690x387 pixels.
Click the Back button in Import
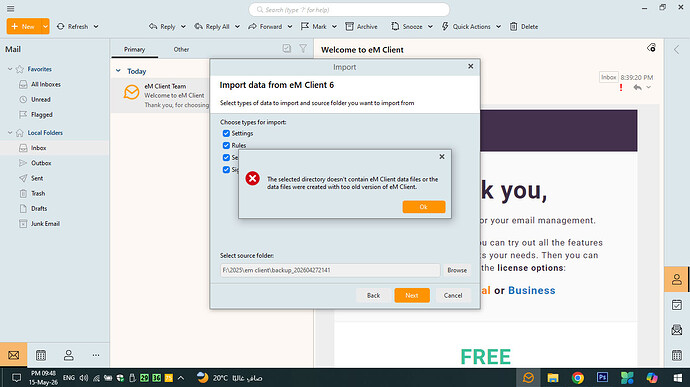pyautogui.click(x=373, y=295)
